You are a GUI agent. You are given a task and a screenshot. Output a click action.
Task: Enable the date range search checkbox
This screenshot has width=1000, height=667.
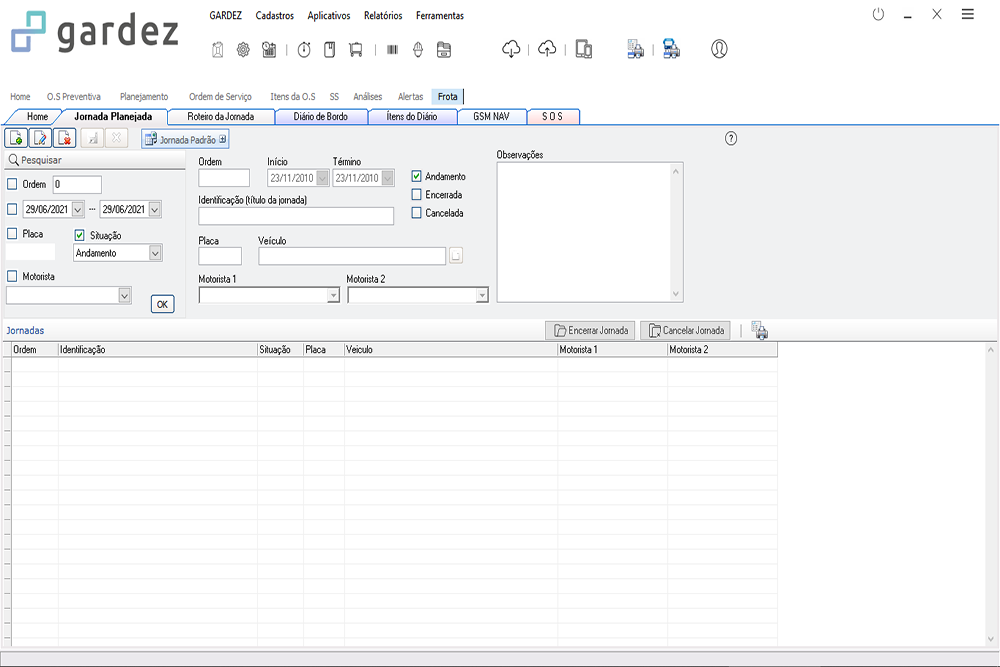[x=12, y=209]
